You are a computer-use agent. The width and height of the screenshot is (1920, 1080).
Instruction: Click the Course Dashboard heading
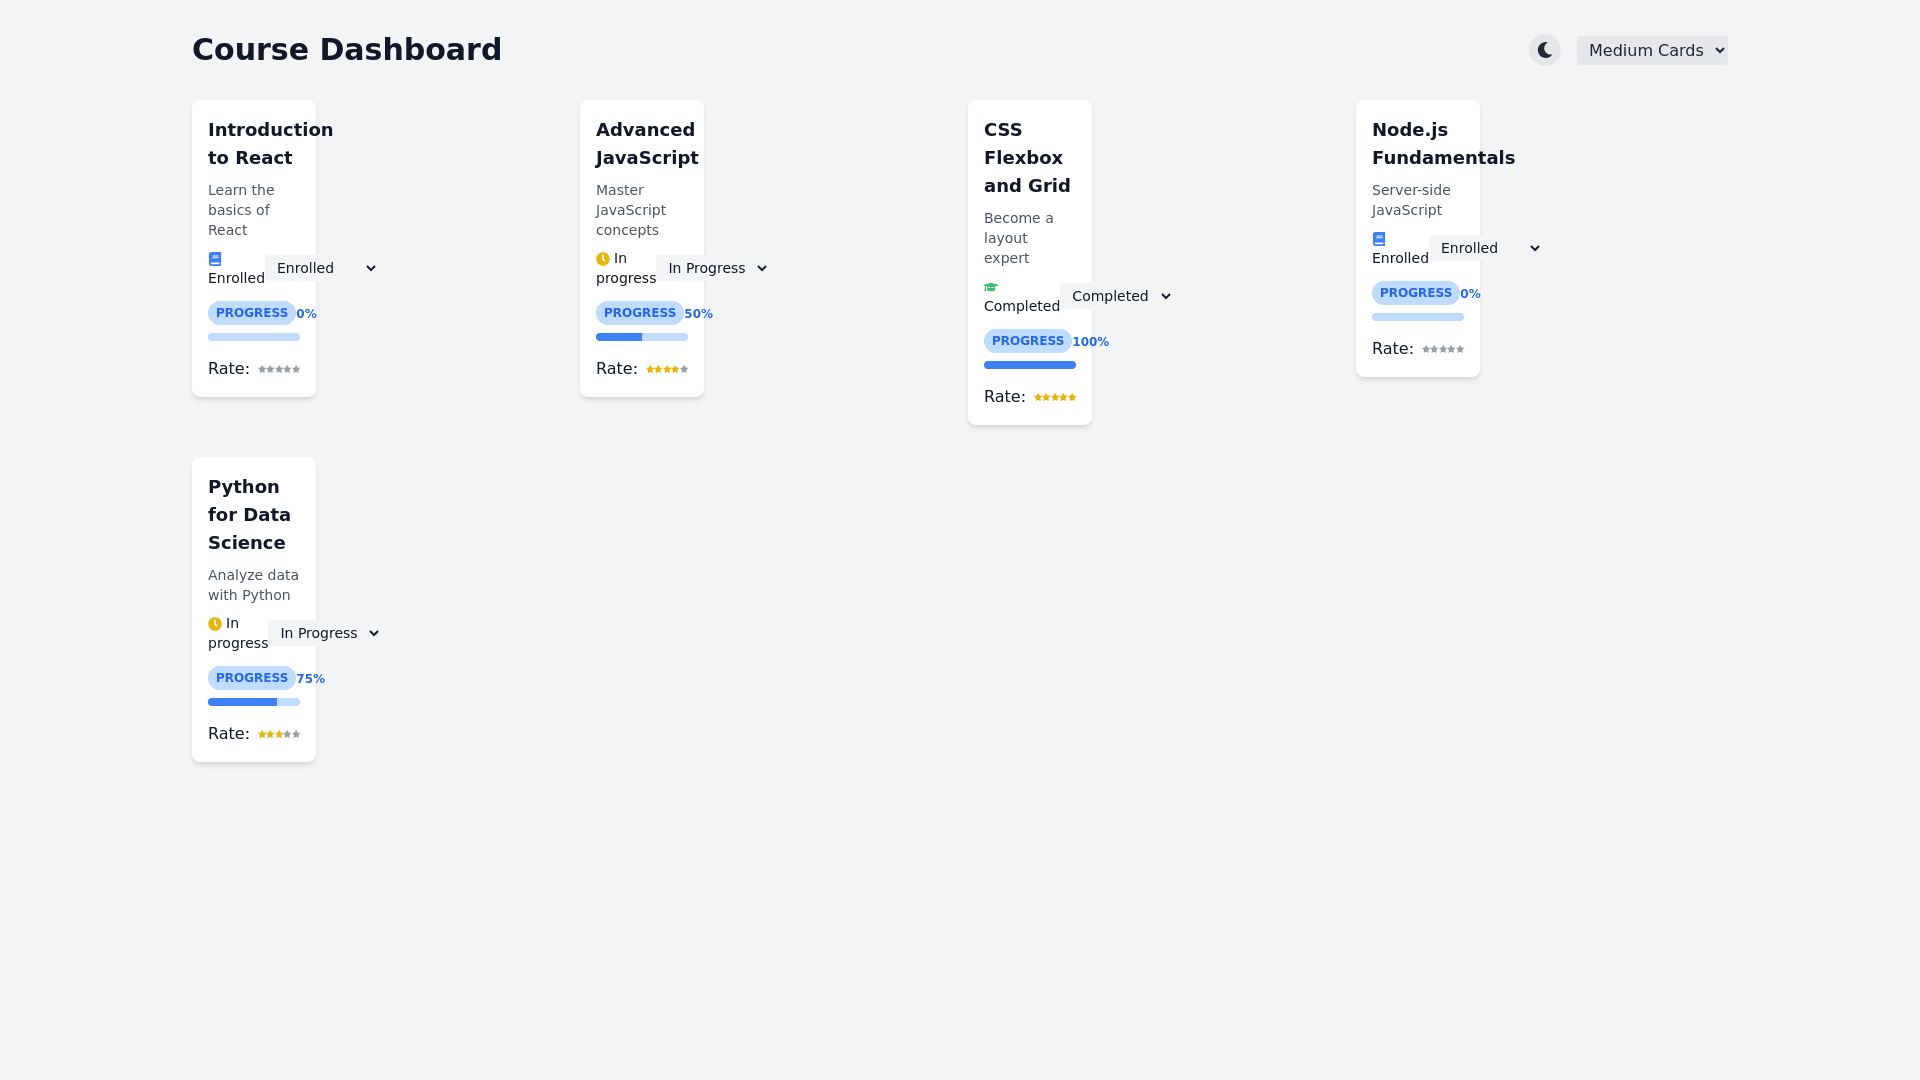(x=347, y=50)
